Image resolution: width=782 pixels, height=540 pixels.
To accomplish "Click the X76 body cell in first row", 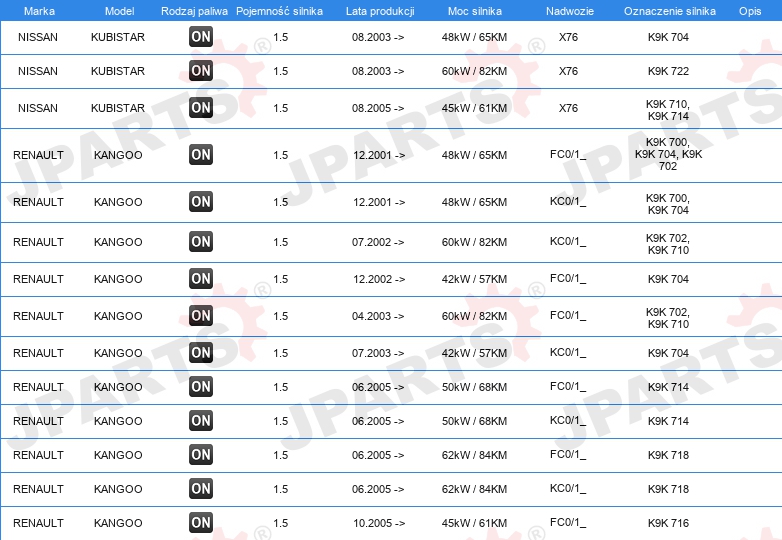I will [x=568, y=37].
